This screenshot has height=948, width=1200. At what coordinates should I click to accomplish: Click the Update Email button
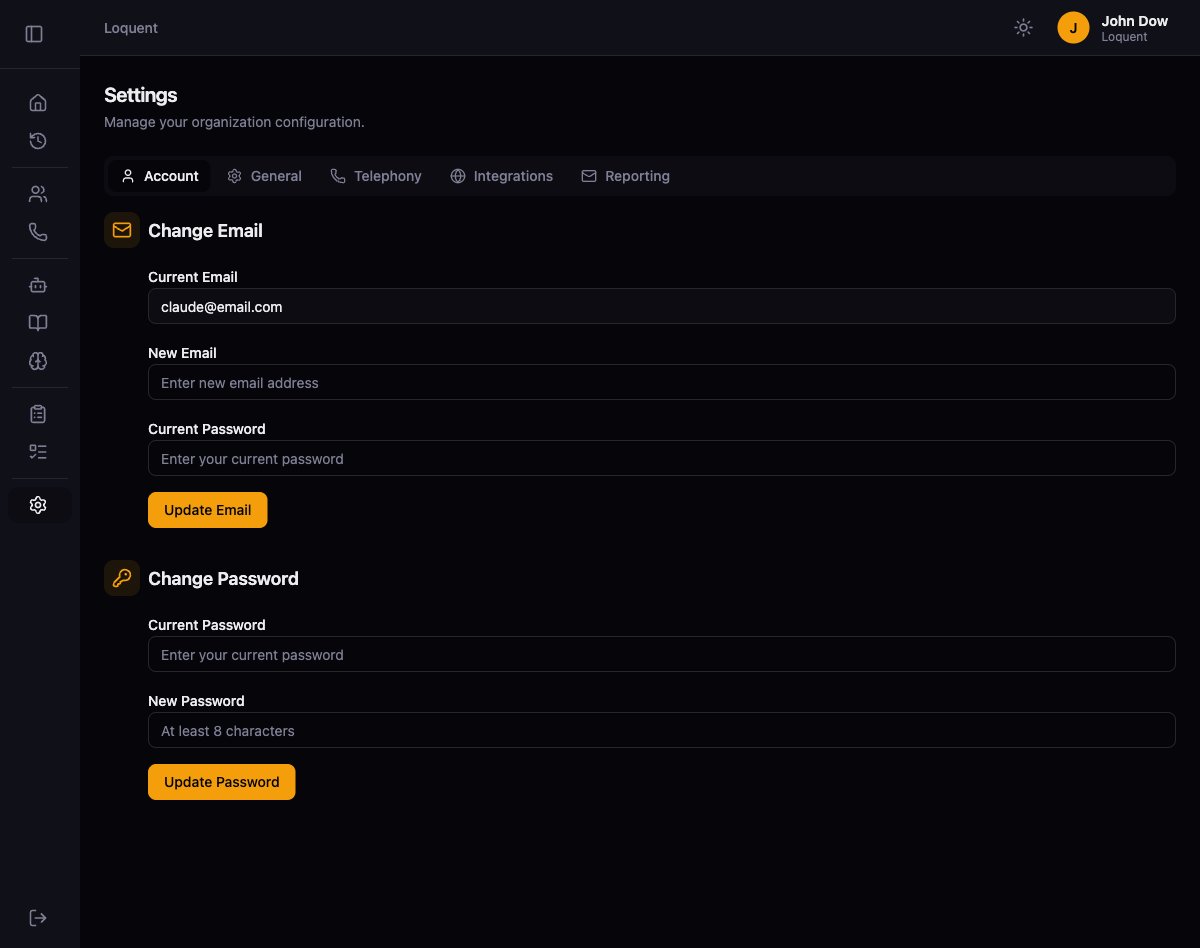click(207, 510)
